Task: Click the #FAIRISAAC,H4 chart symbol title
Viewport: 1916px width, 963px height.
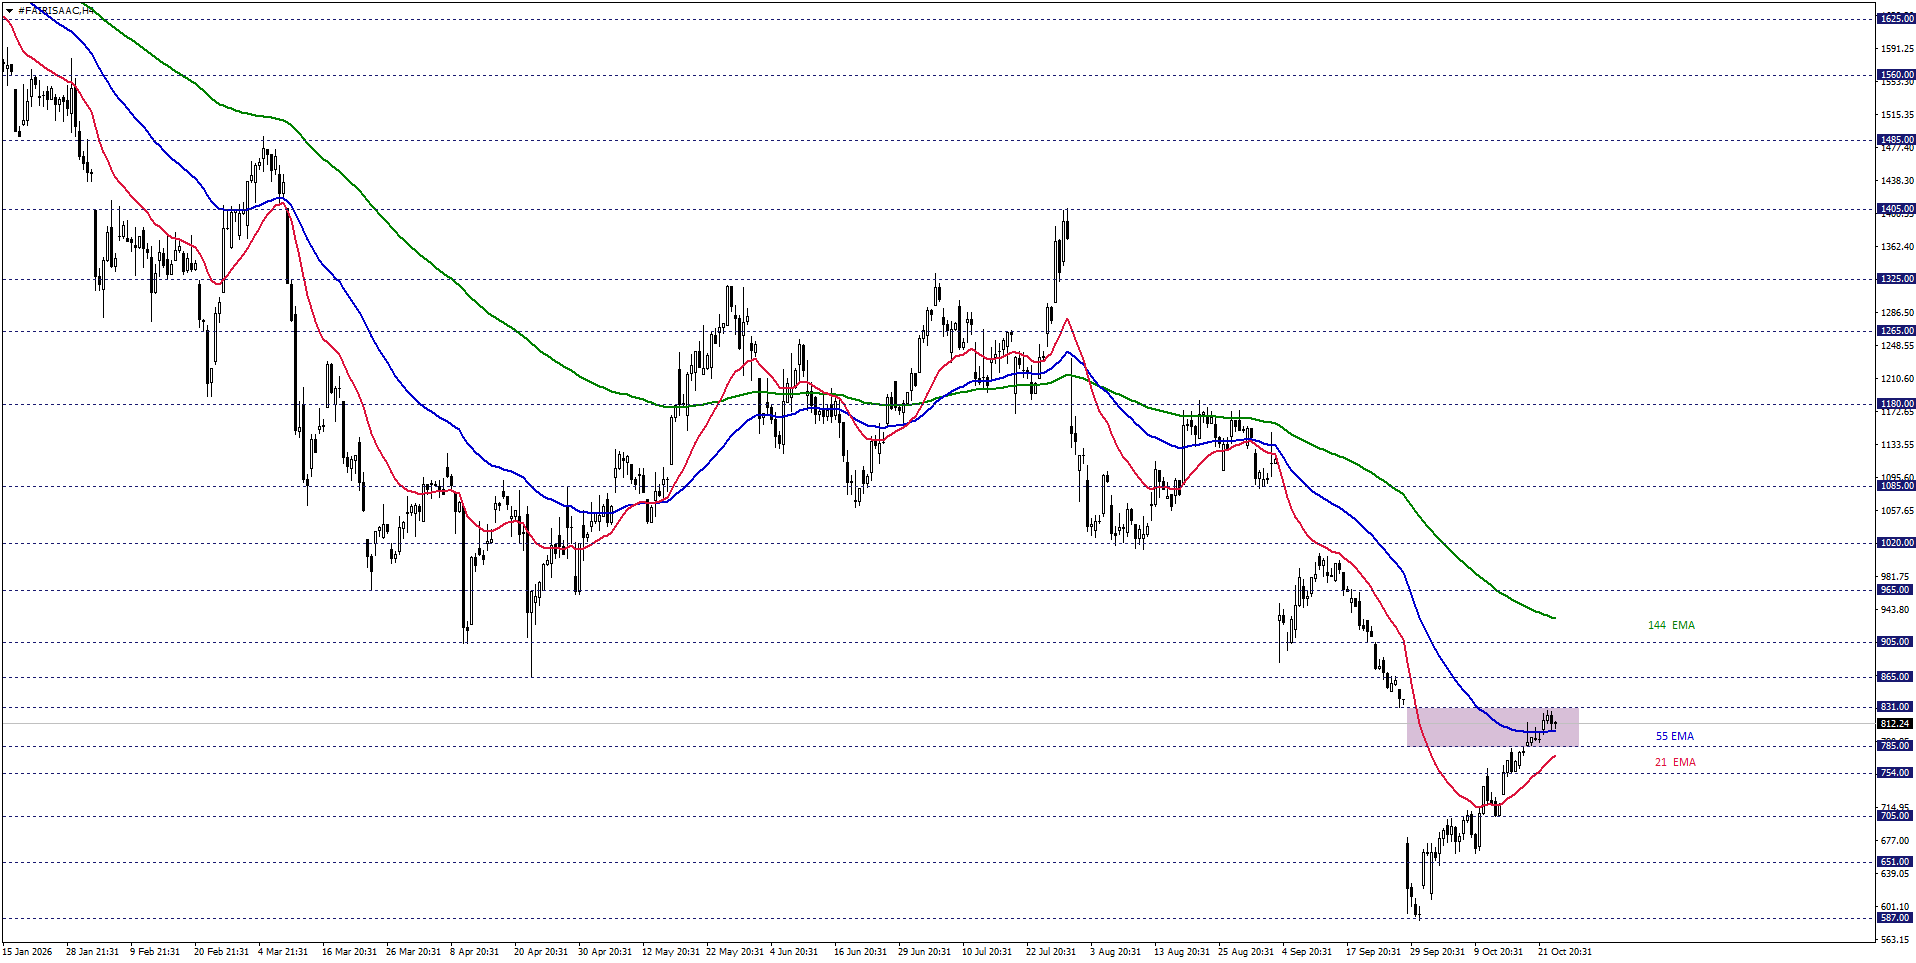Action: [55, 10]
